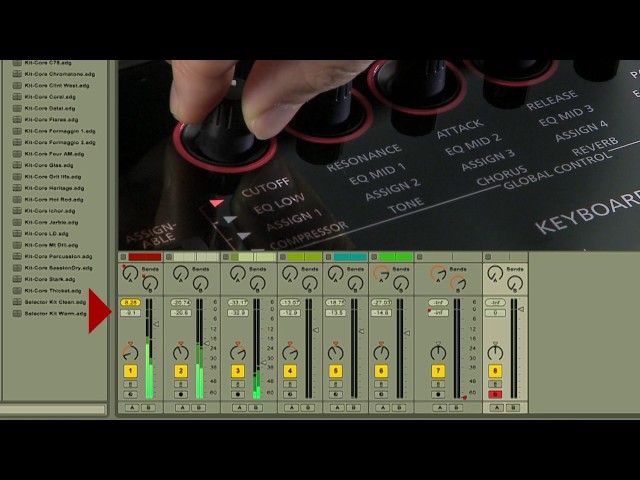Click the -12.9 volume value on track 4

point(290,313)
